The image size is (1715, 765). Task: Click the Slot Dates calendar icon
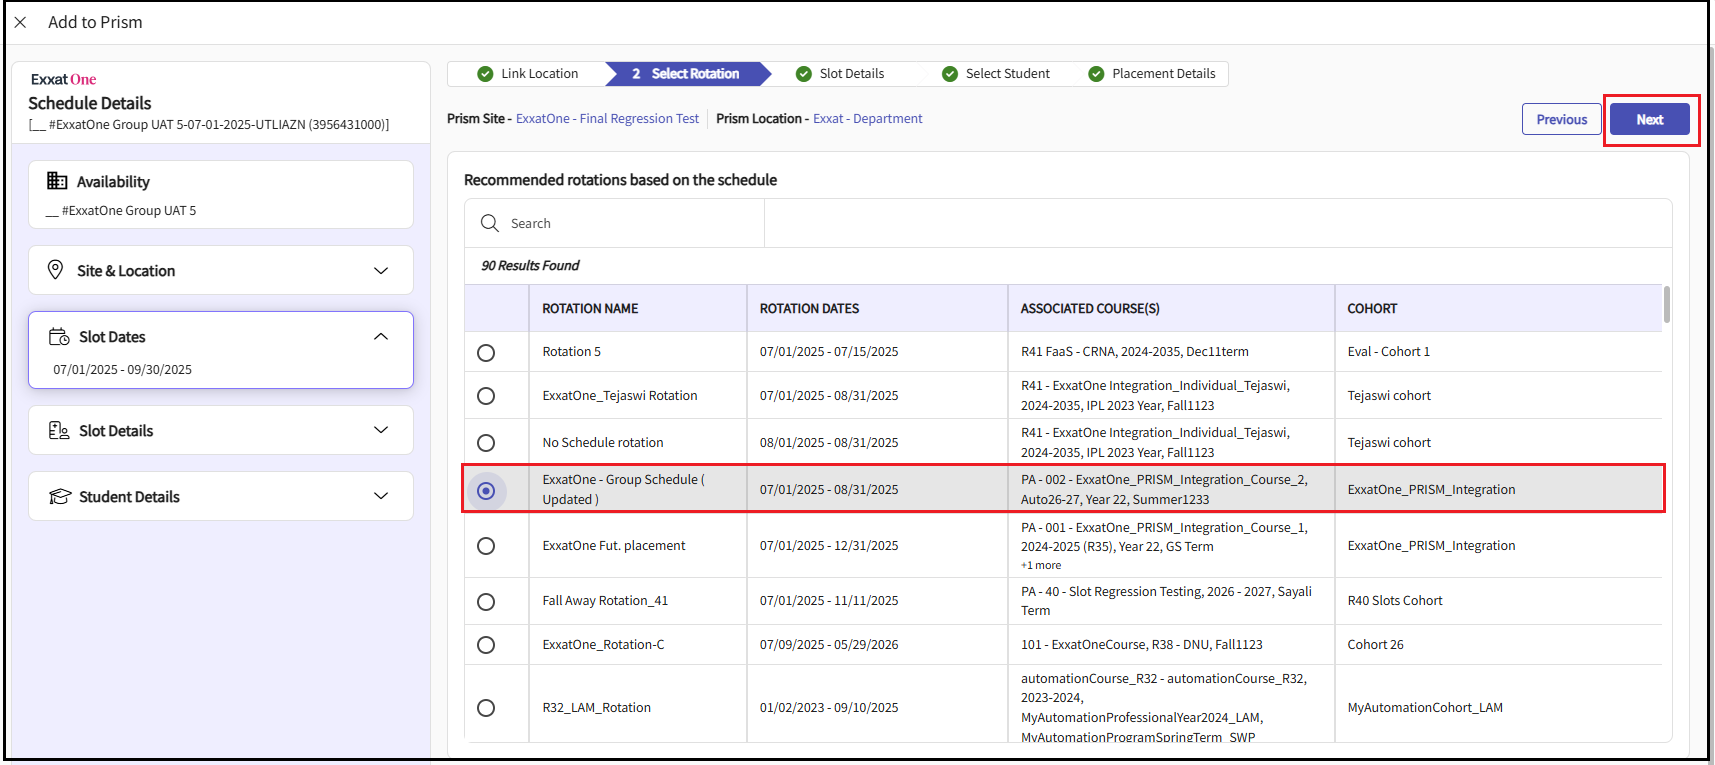(59, 337)
